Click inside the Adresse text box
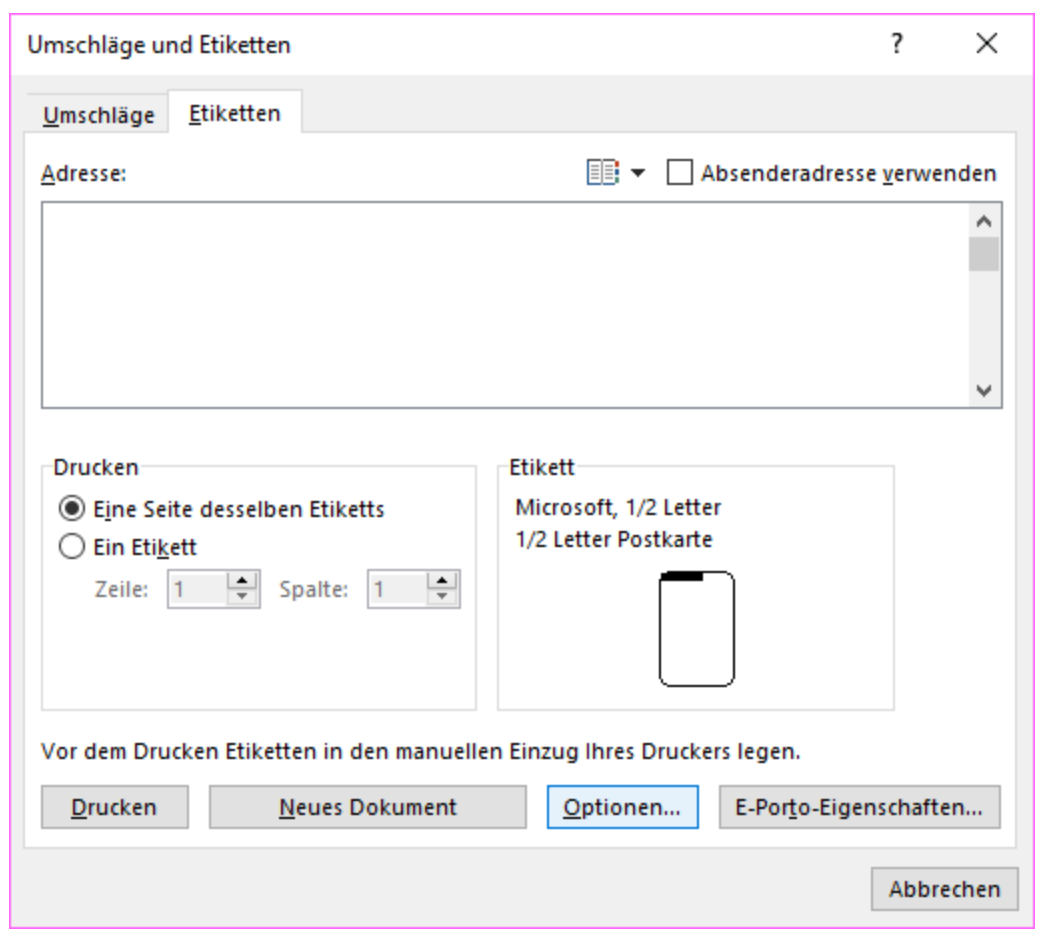 coord(500,305)
